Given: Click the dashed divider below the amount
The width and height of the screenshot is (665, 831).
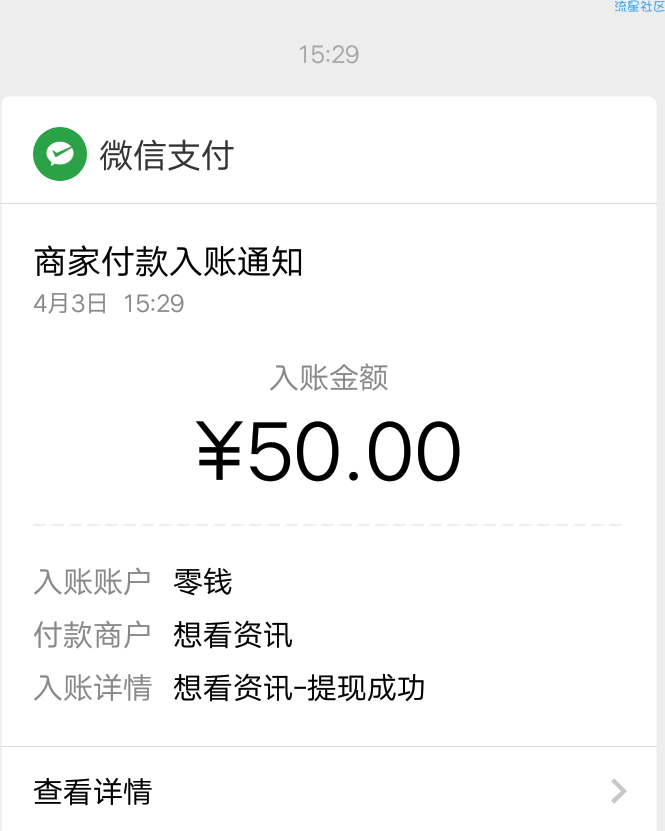Looking at the screenshot, I should (x=327, y=525).
